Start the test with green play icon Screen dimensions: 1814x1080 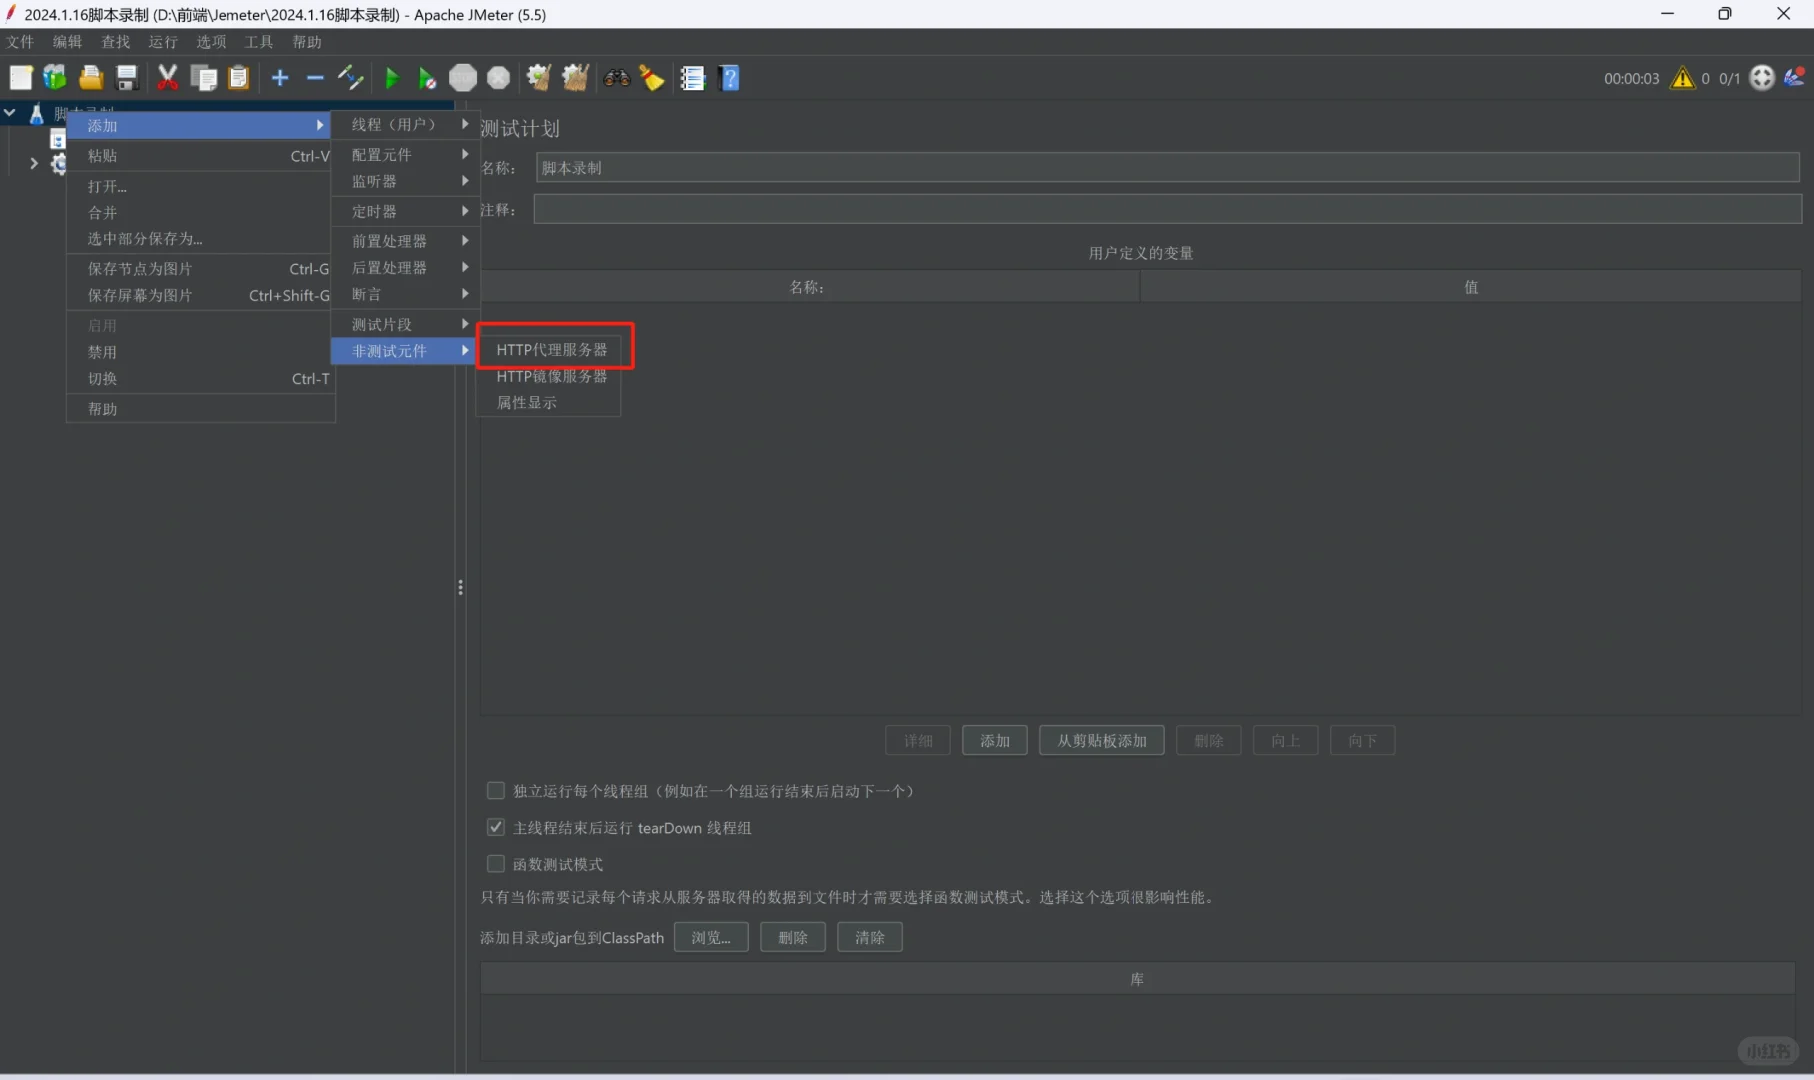[x=392, y=78]
